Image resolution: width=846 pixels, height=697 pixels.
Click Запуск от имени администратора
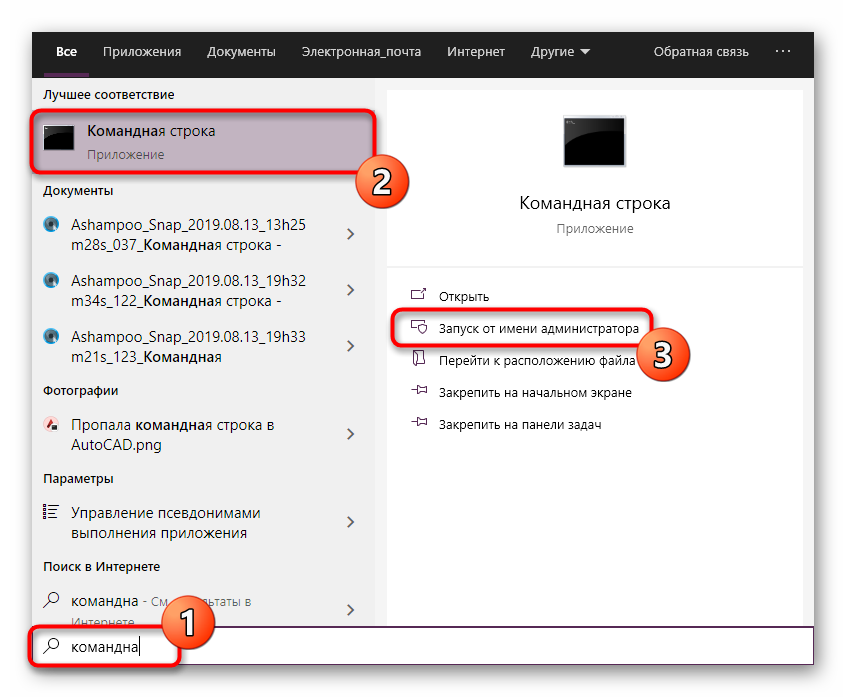(x=538, y=328)
